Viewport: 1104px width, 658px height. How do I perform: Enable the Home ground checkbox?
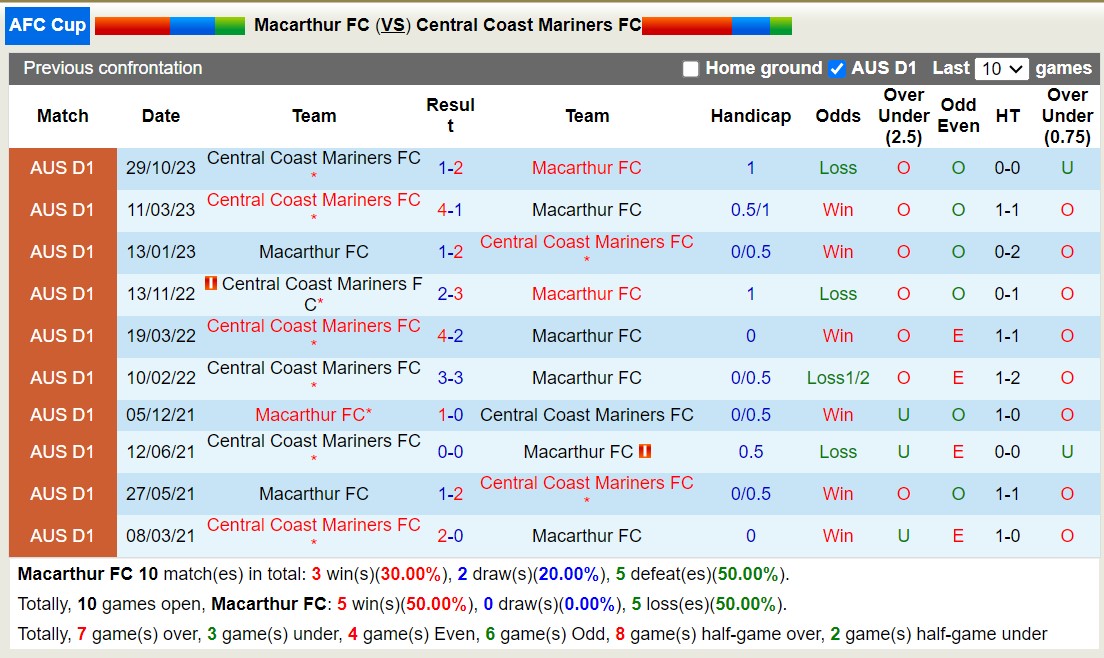point(690,68)
